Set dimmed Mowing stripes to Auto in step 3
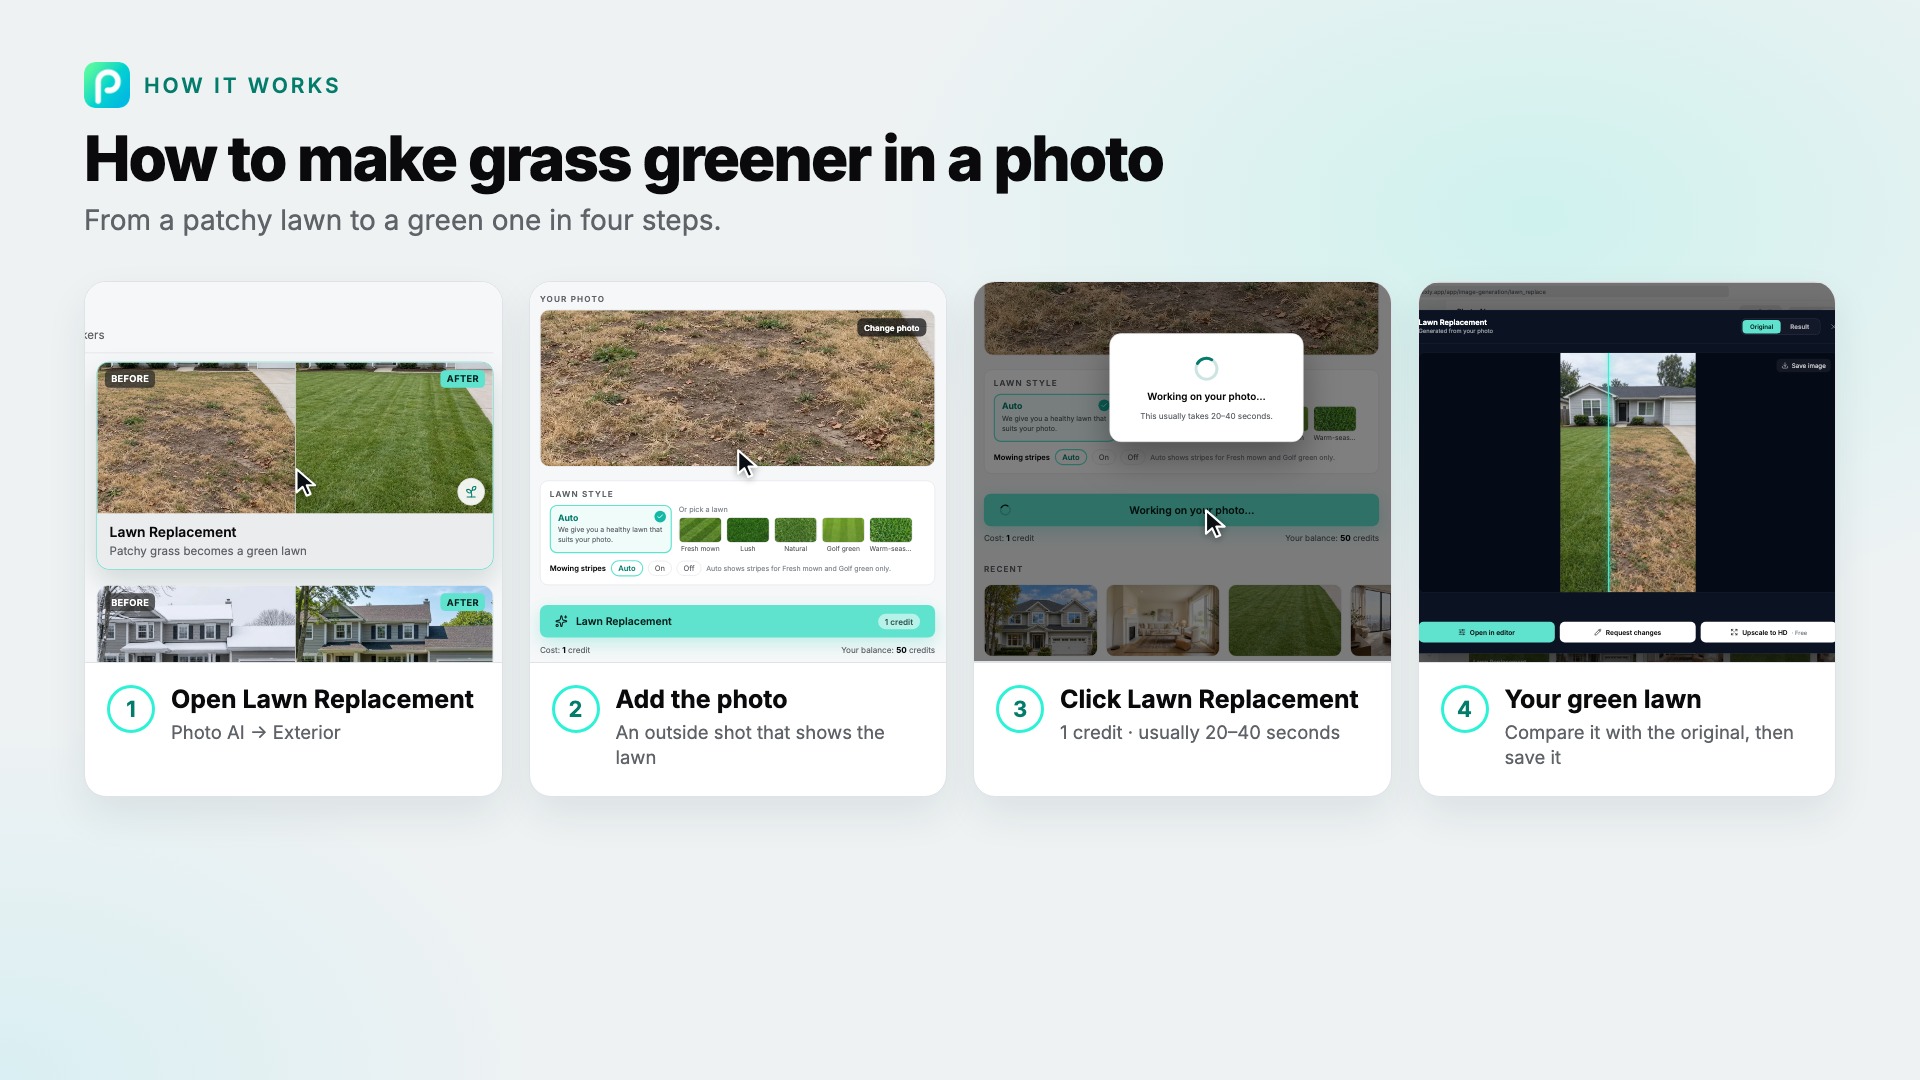The height and width of the screenshot is (1080, 1920). coord(1071,457)
